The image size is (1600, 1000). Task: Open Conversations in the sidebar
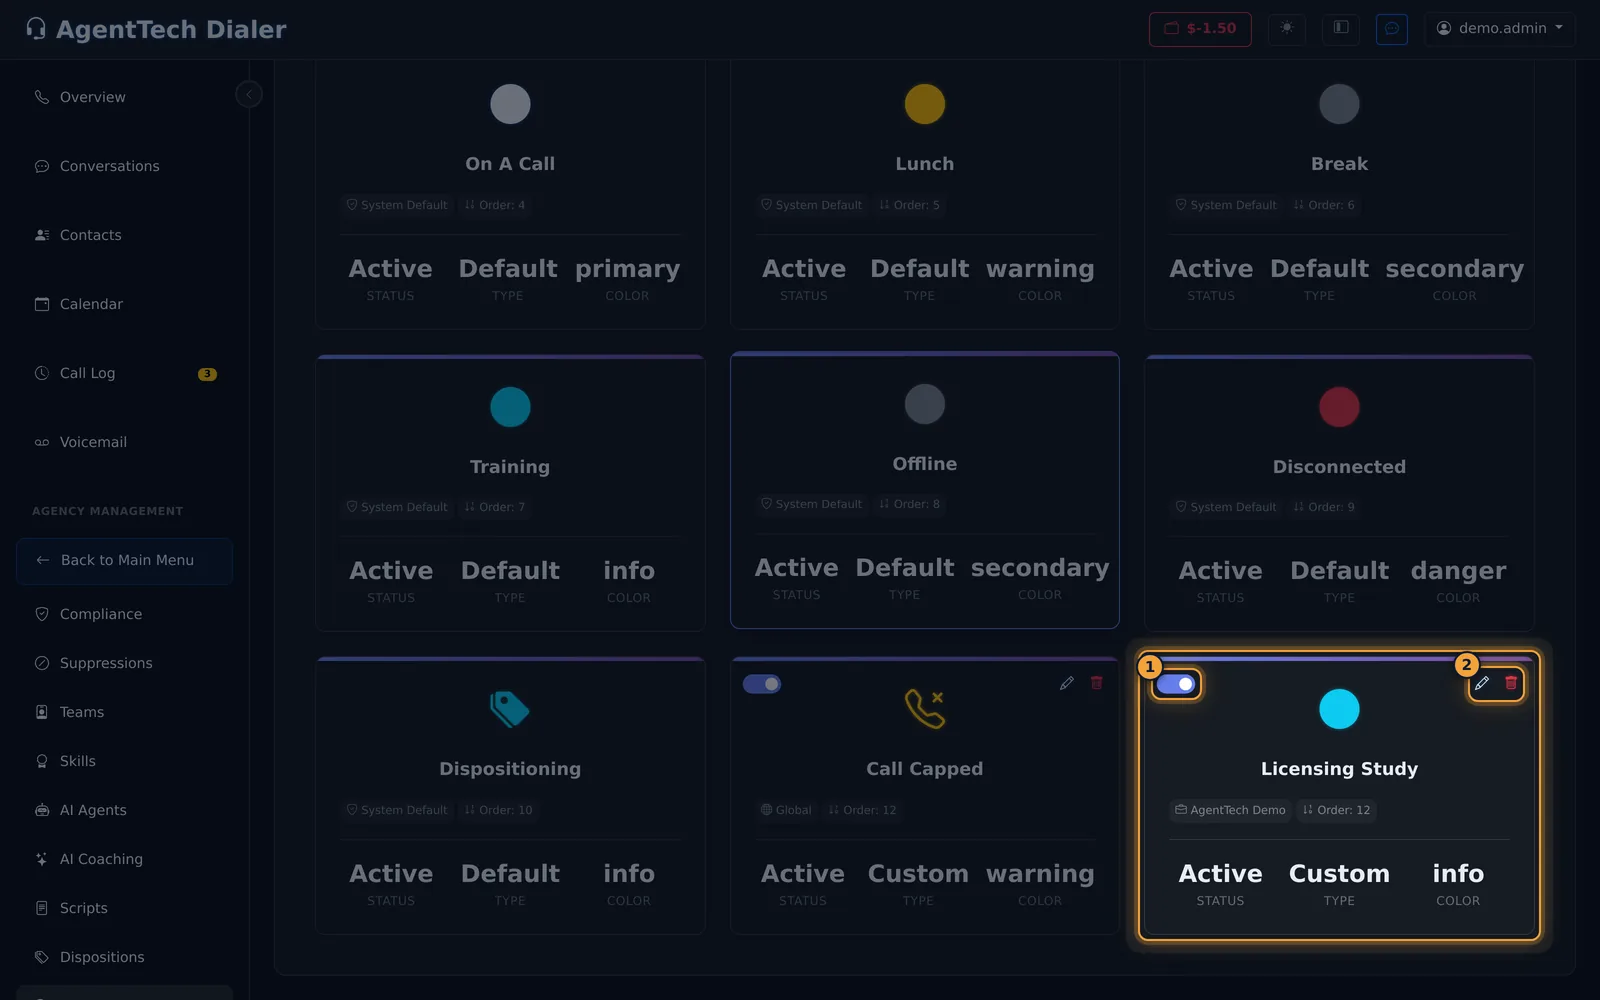[124, 166]
